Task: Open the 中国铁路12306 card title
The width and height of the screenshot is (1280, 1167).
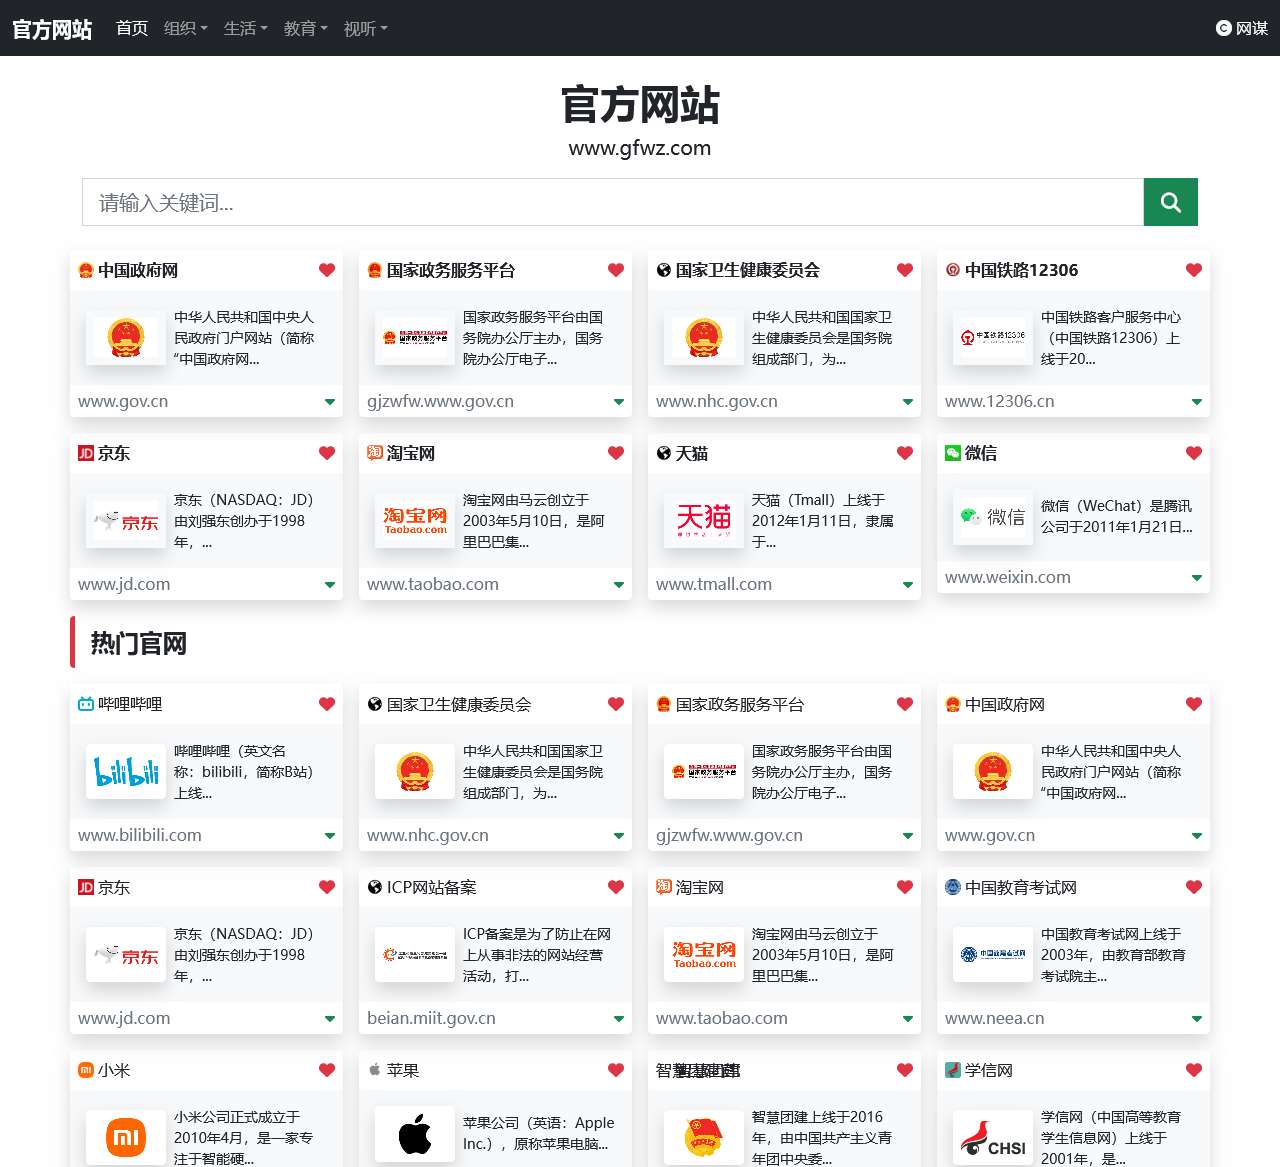Action: point(1022,270)
